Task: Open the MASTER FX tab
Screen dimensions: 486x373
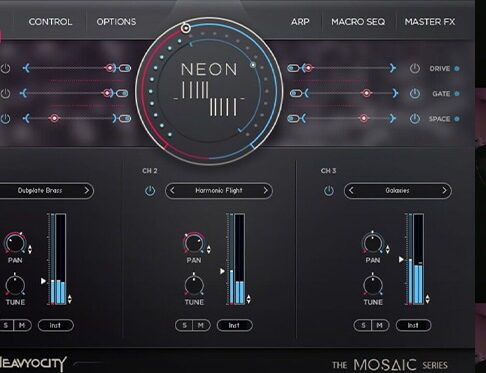Action: (430, 22)
